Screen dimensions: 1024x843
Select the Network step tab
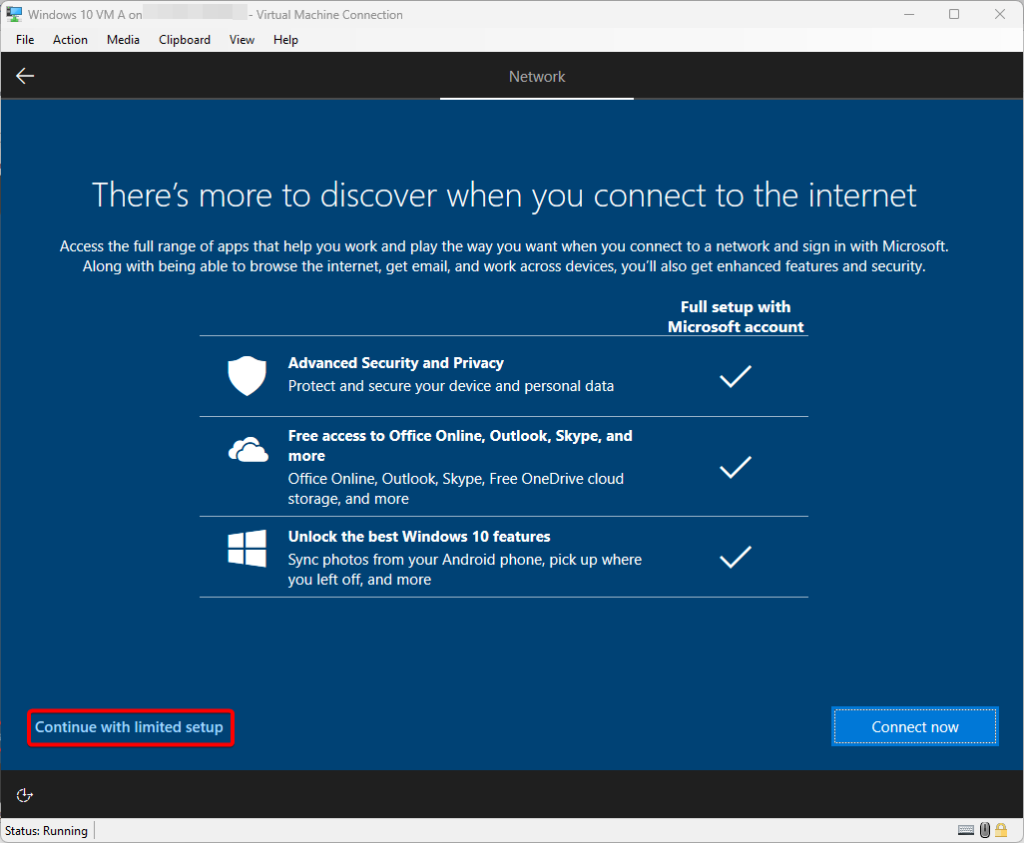click(537, 77)
